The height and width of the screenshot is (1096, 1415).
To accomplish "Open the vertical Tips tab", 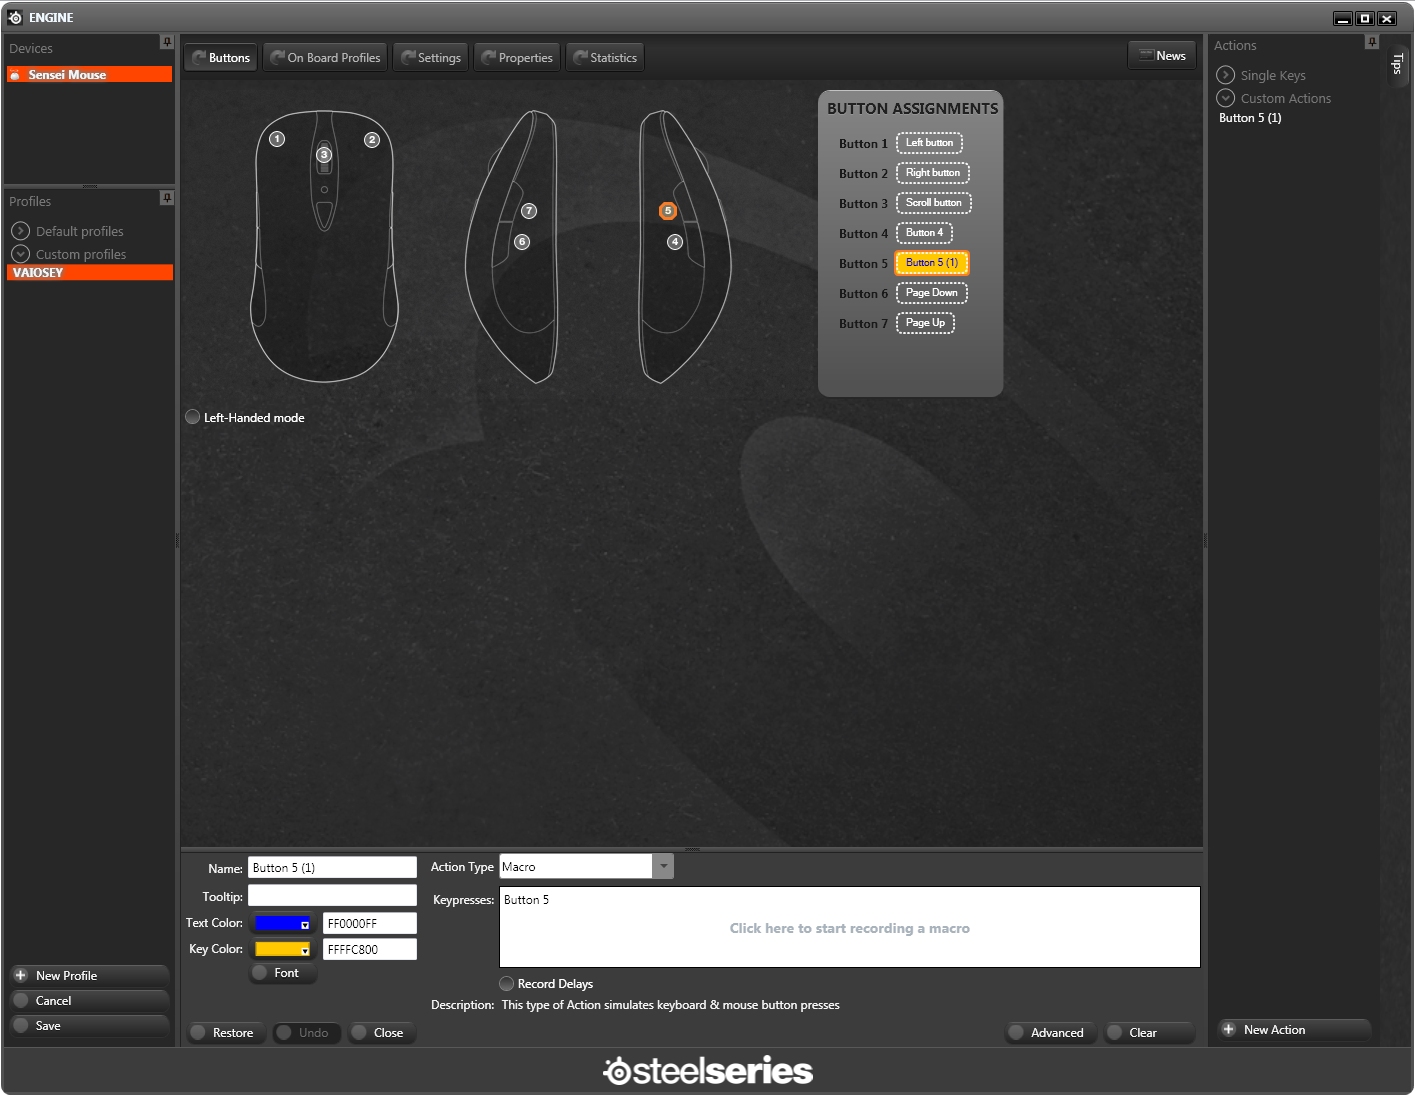I will point(1397,64).
